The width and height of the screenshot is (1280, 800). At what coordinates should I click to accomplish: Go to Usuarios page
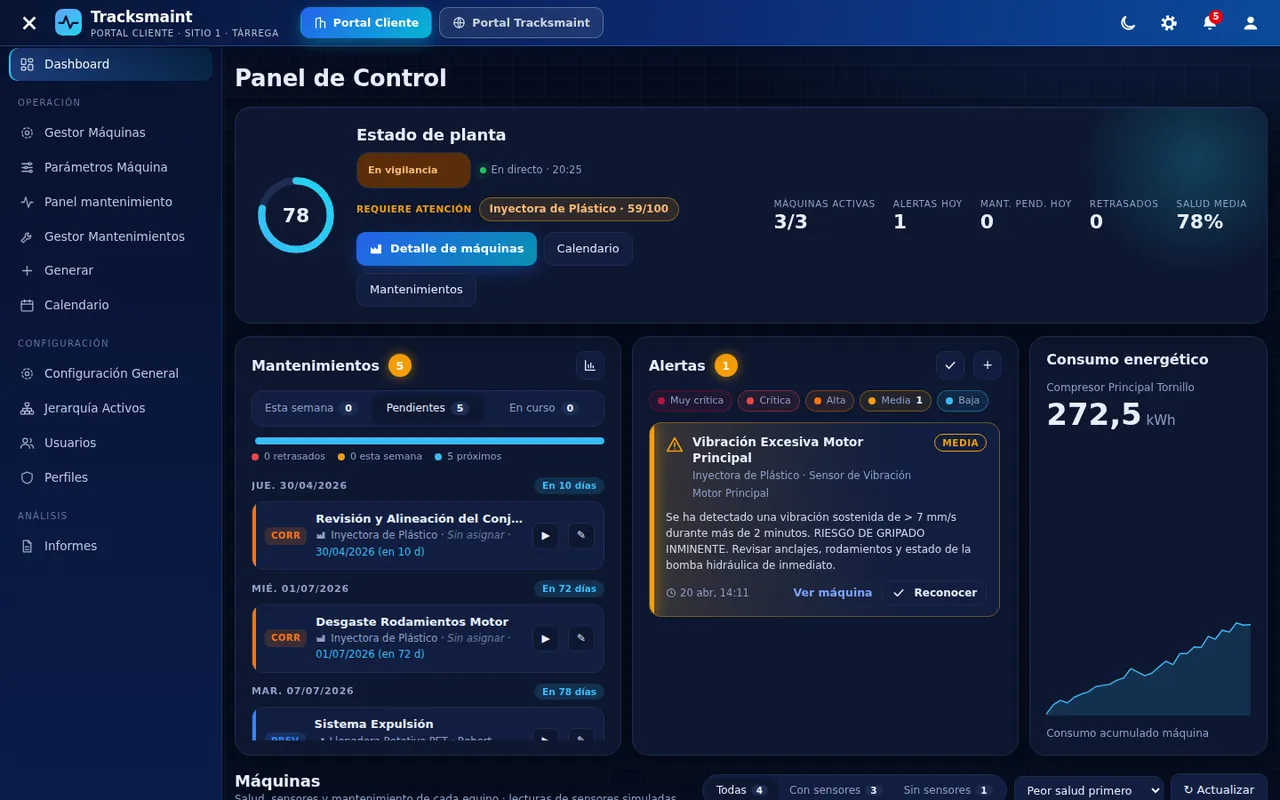111,443
